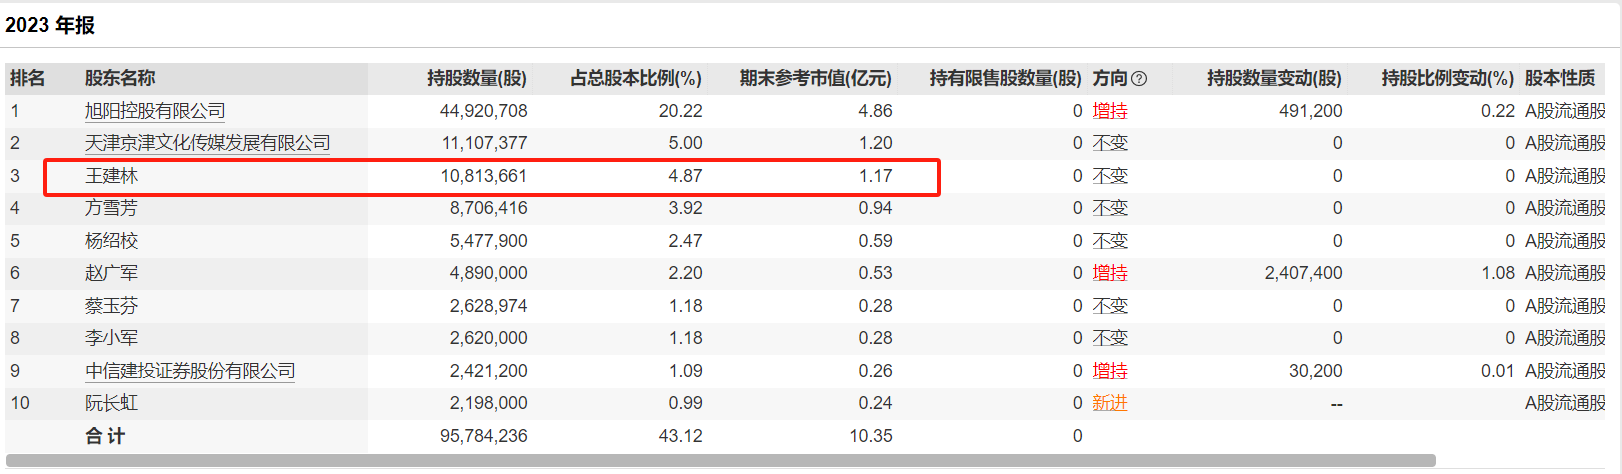This screenshot has height=474, width=1622.
Task: Open the 旭阳控股有限公司 shareholder link
Action: pos(155,111)
